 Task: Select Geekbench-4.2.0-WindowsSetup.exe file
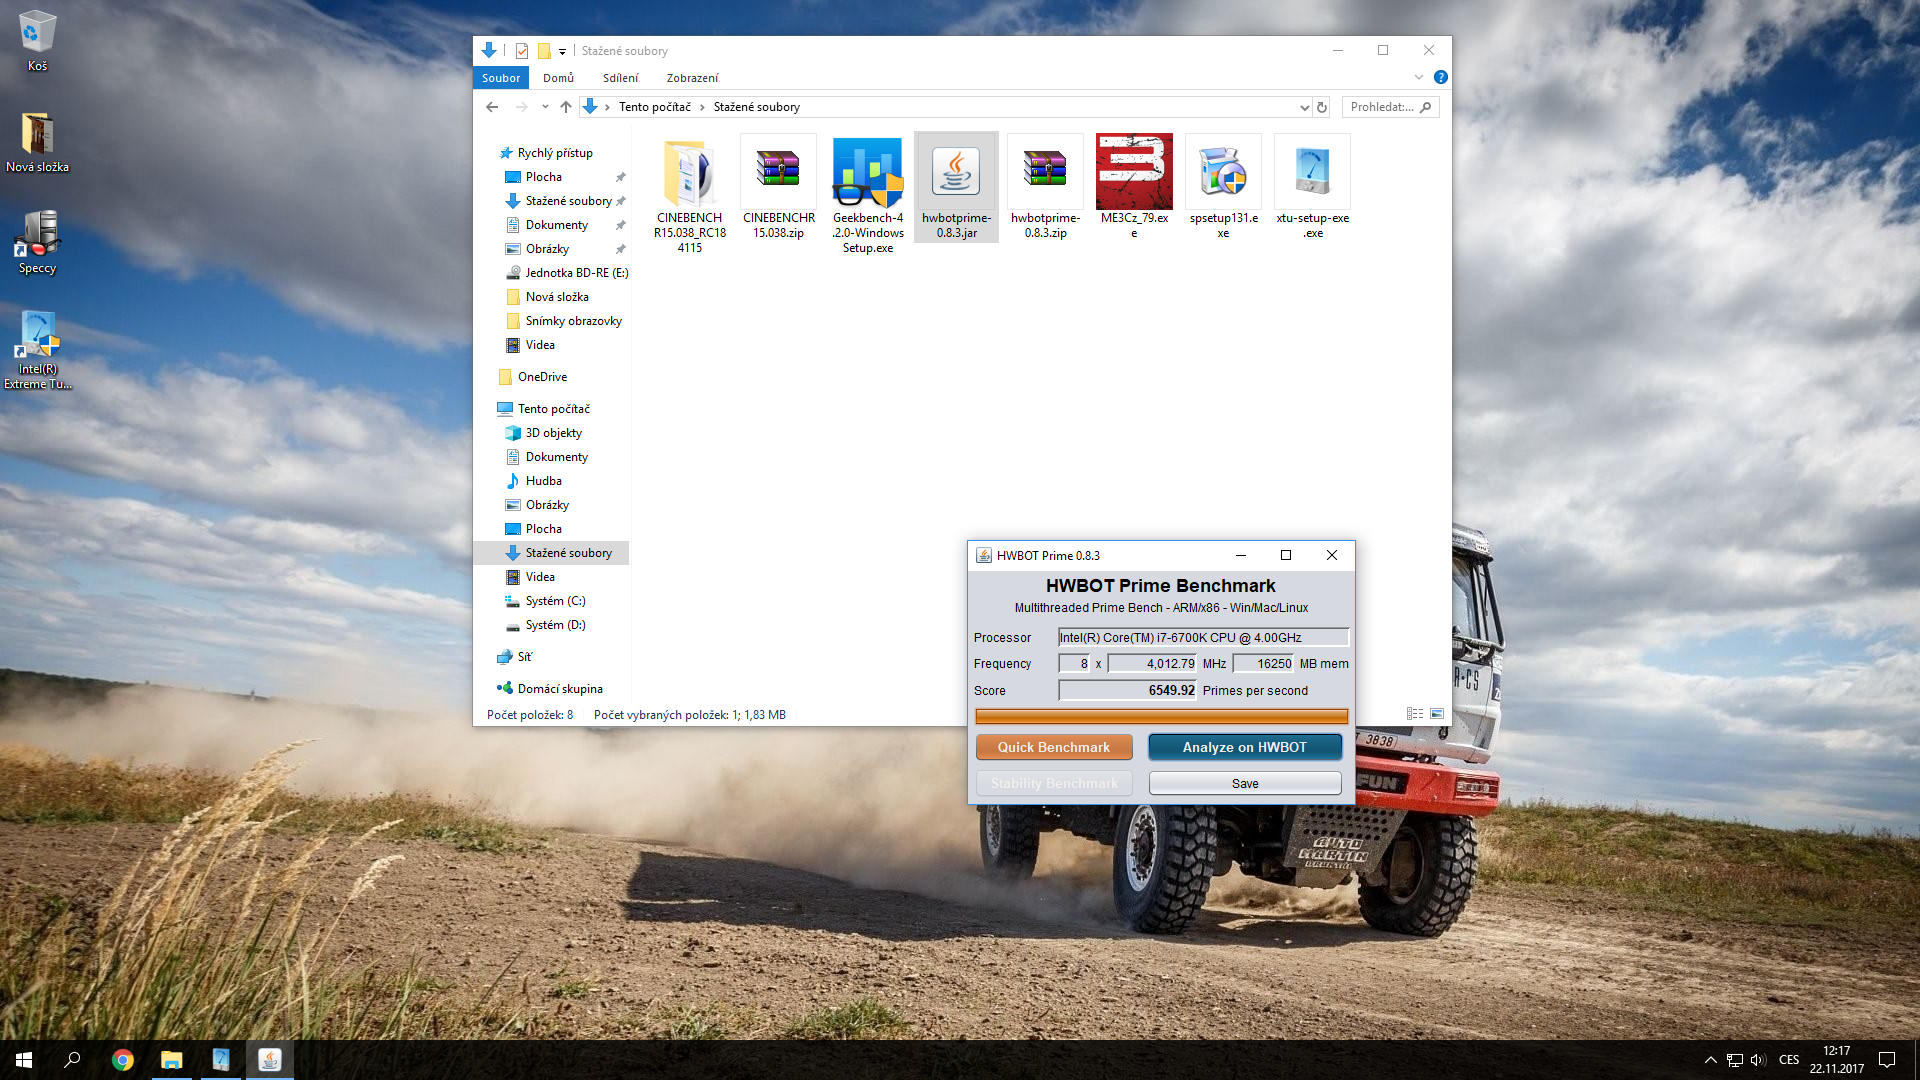[868, 194]
